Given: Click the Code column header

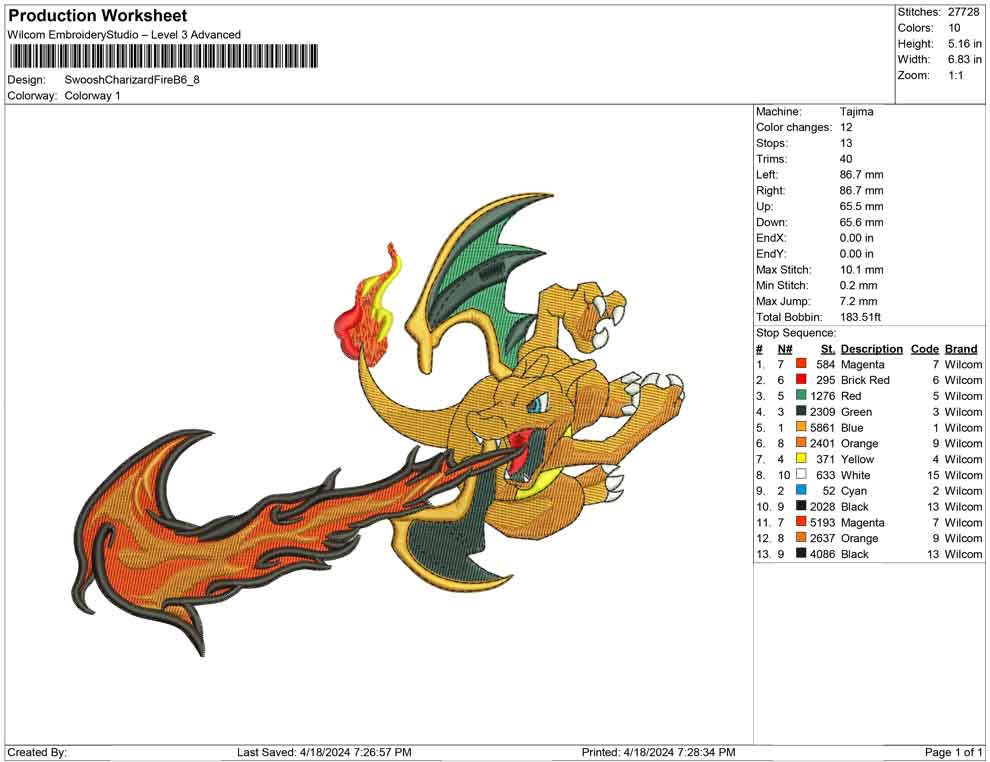Looking at the screenshot, I should coord(925,348).
